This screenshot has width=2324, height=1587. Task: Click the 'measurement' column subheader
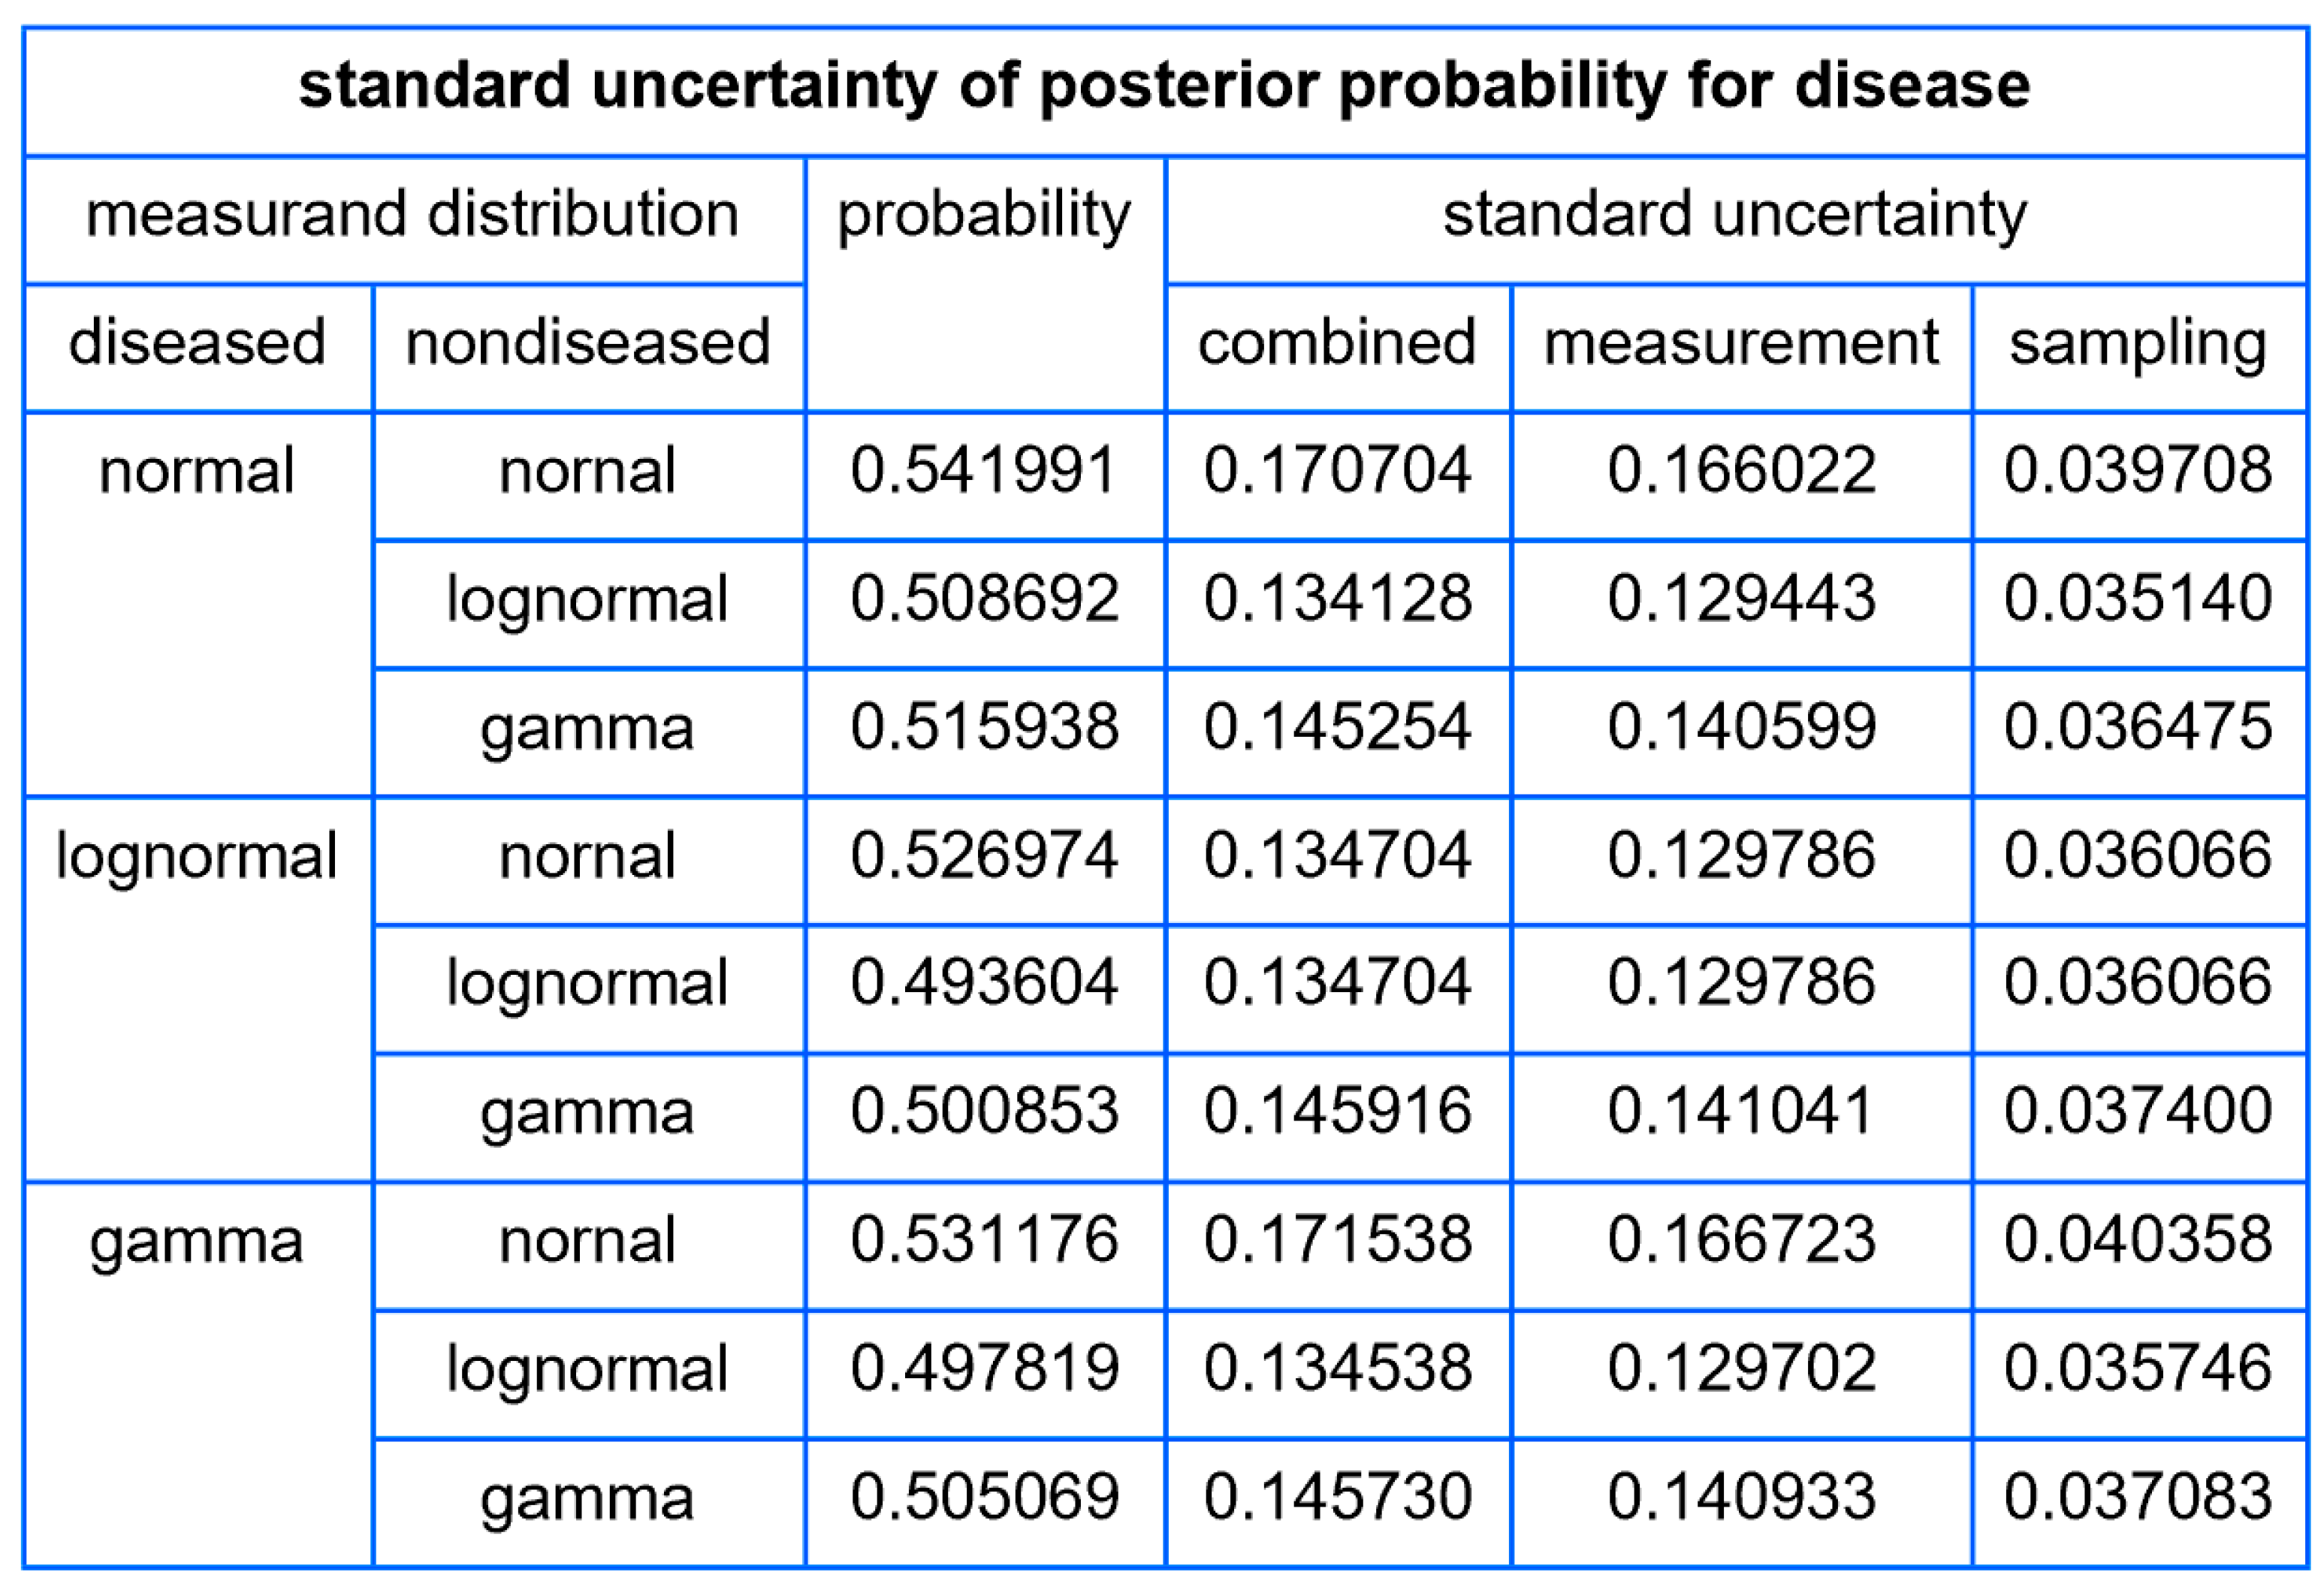[1741, 343]
